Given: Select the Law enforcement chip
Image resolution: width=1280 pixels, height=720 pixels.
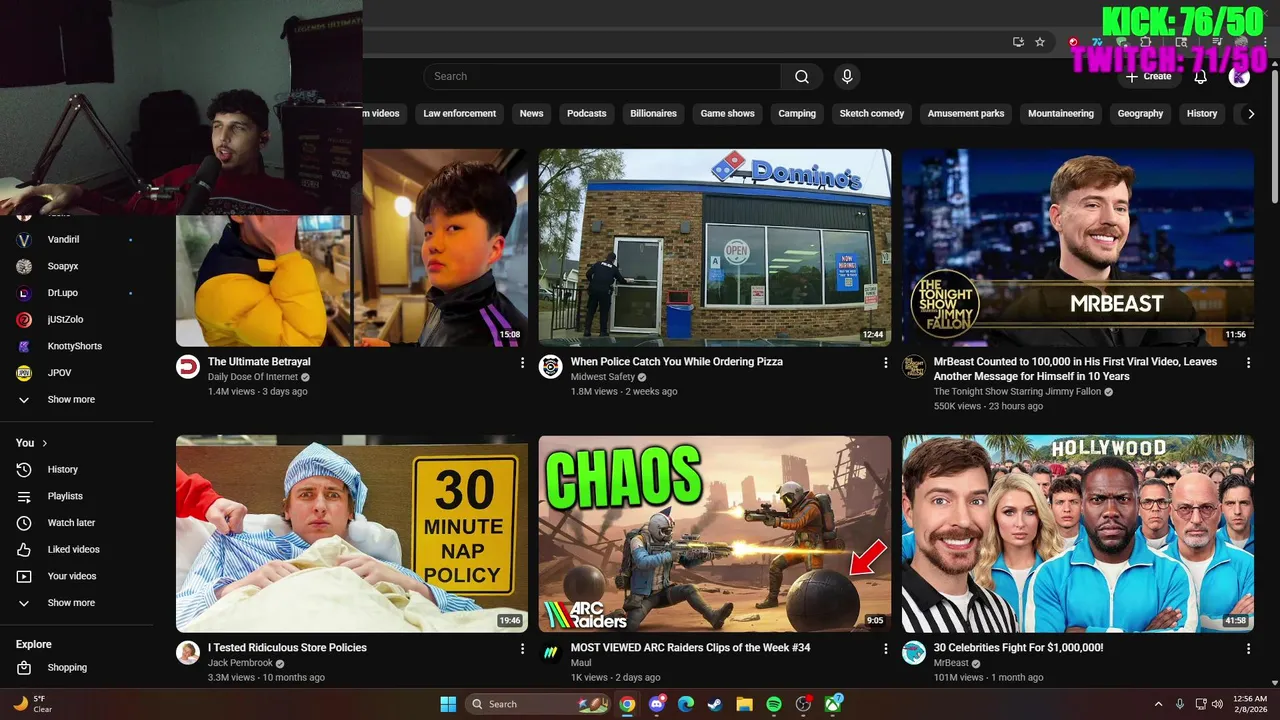Looking at the screenshot, I should pos(459,114).
